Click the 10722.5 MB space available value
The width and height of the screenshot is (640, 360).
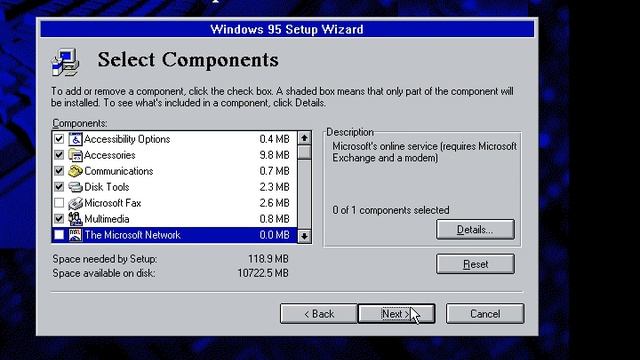263,273
